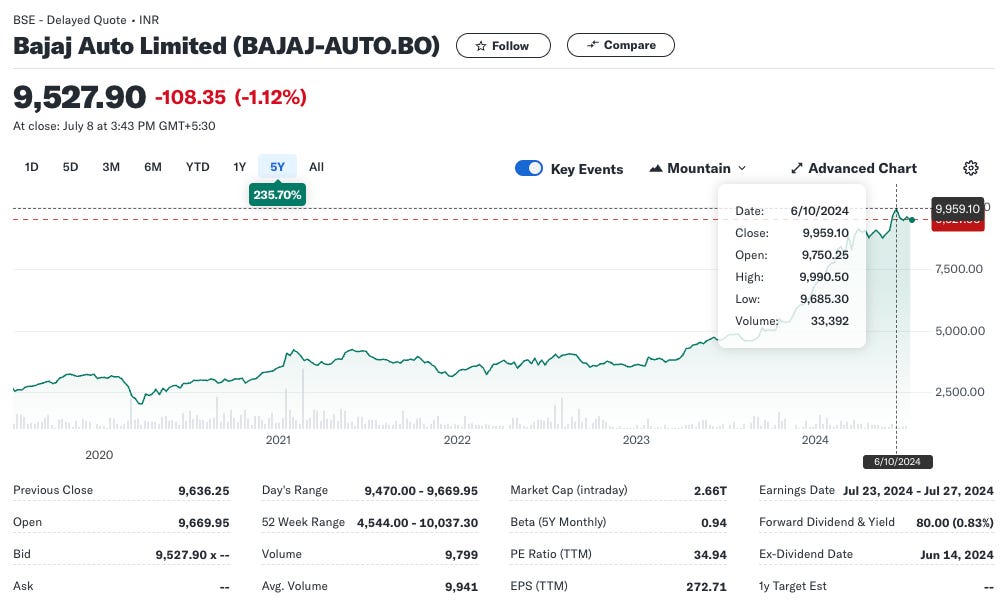Click the 6/10/2024 date marker on axis
This screenshot has height=608, width=1008.
tap(897, 461)
